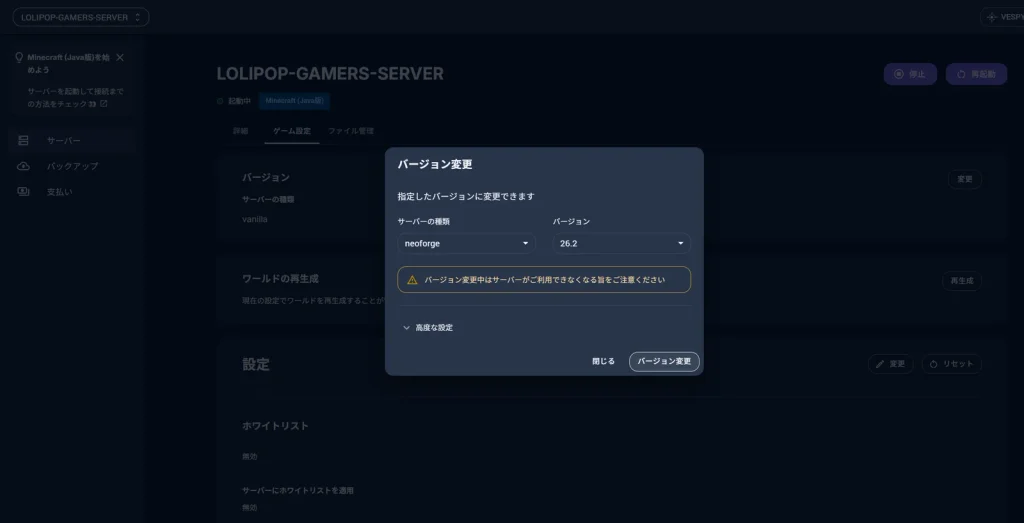Switch to the 詳細 tab

click(x=240, y=131)
